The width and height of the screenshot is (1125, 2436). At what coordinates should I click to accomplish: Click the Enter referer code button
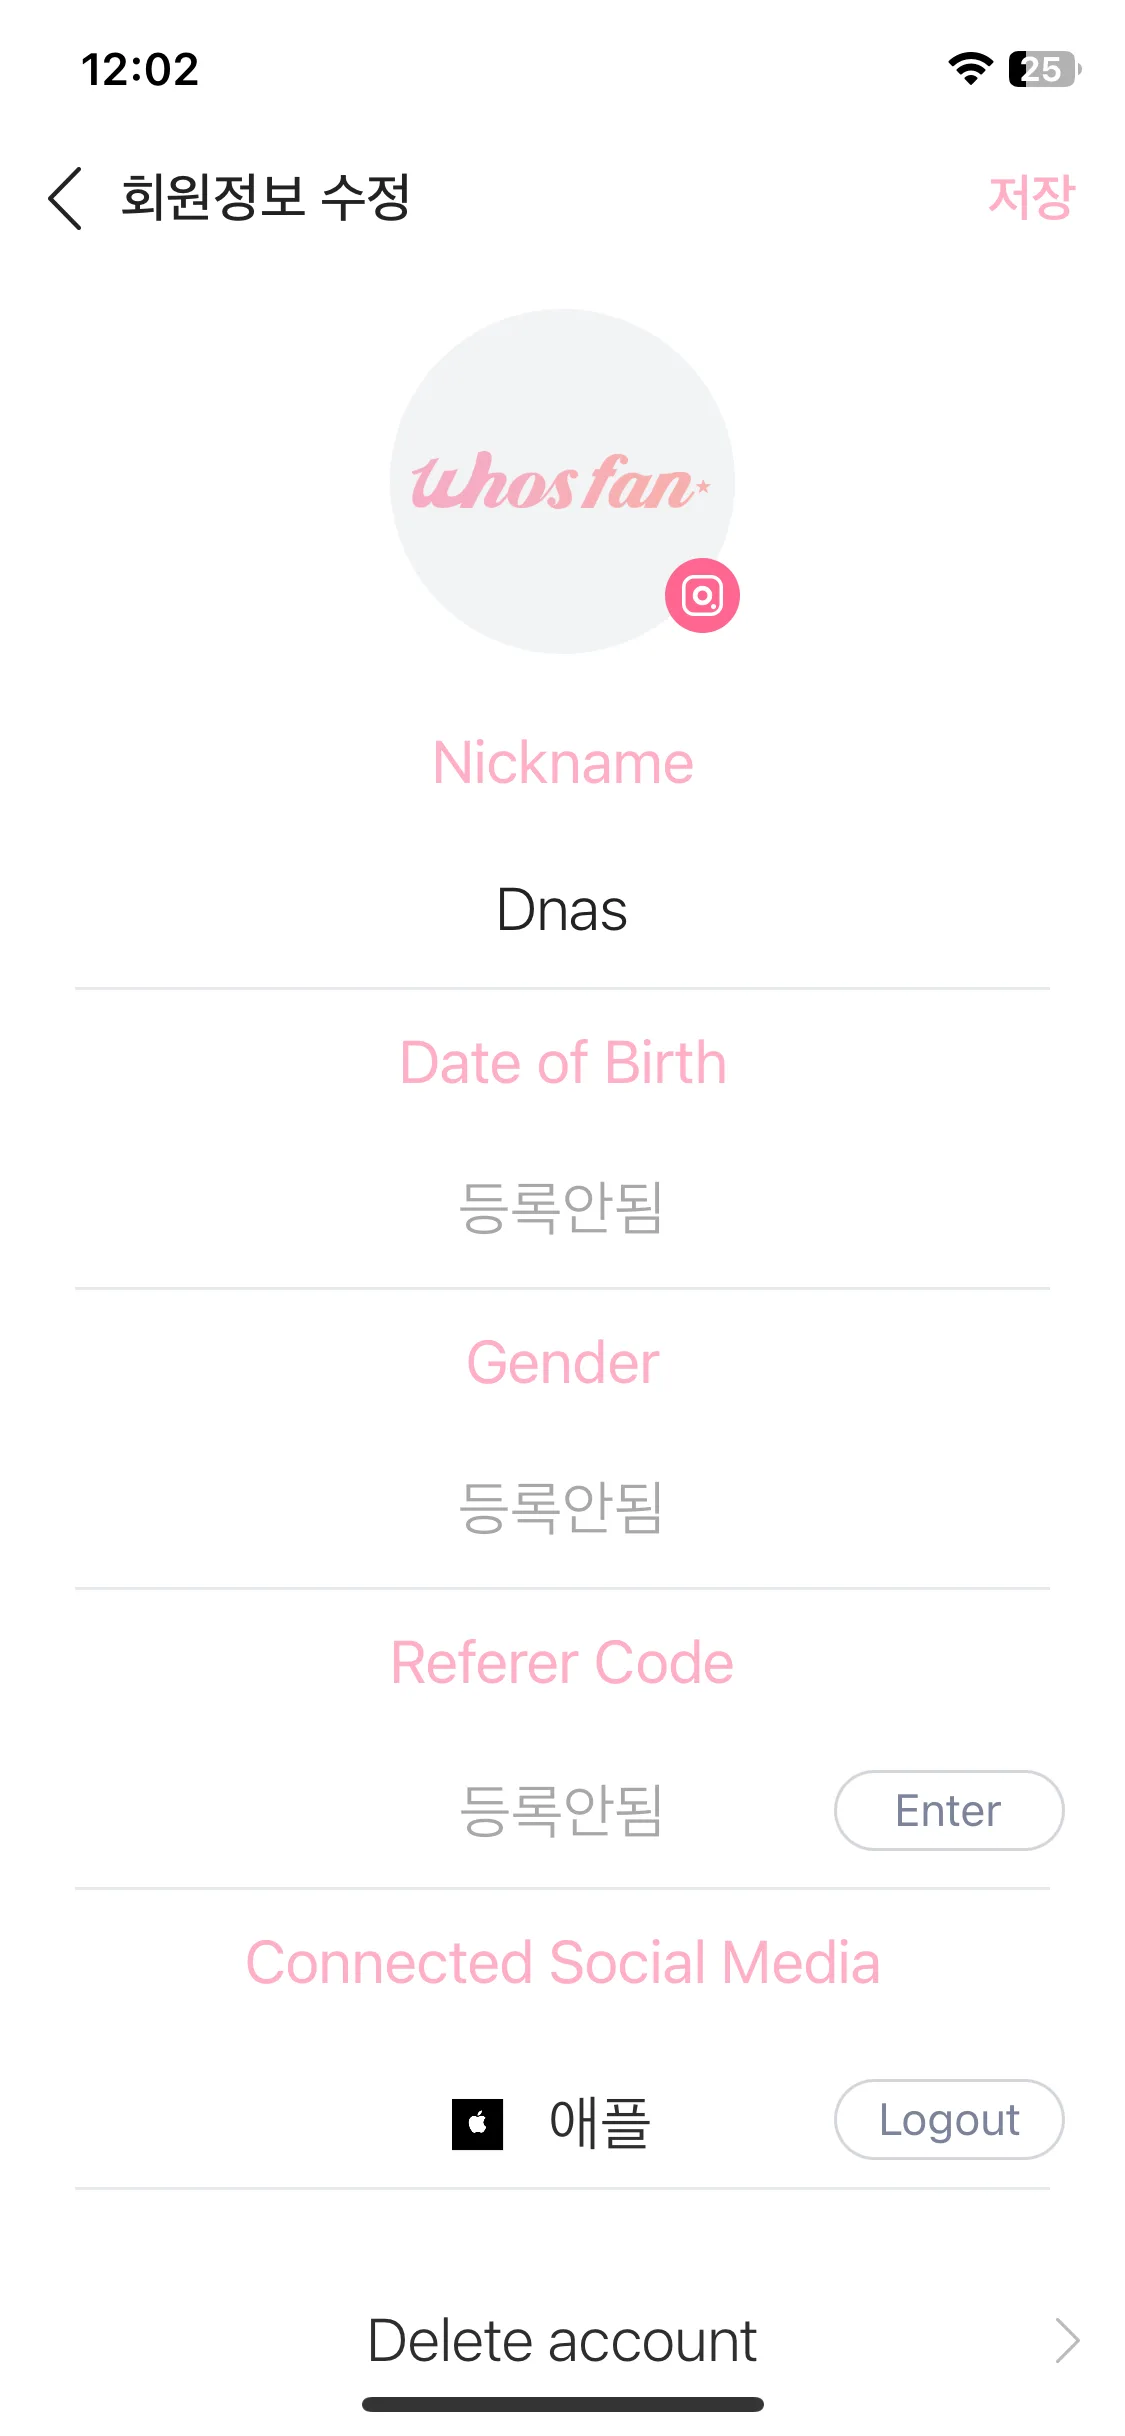(x=949, y=1811)
